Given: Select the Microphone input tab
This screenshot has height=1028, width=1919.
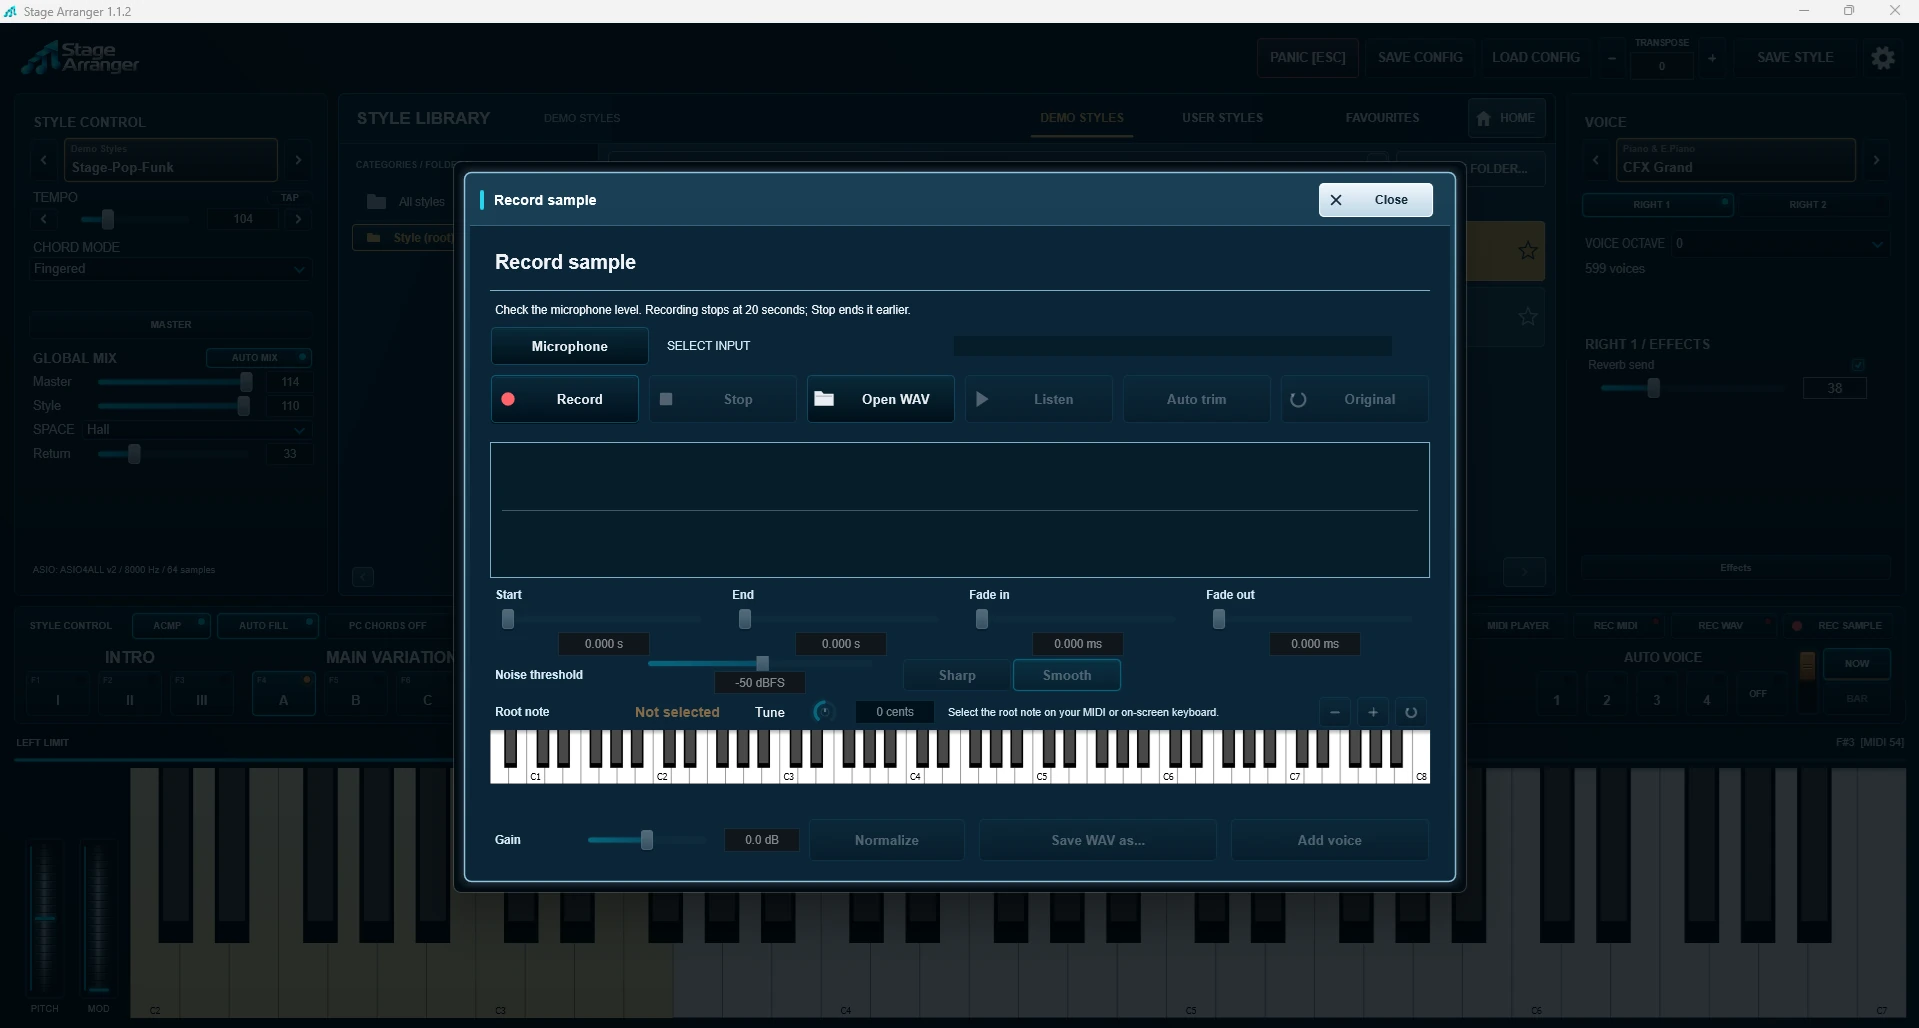Looking at the screenshot, I should (x=569, y=346).
